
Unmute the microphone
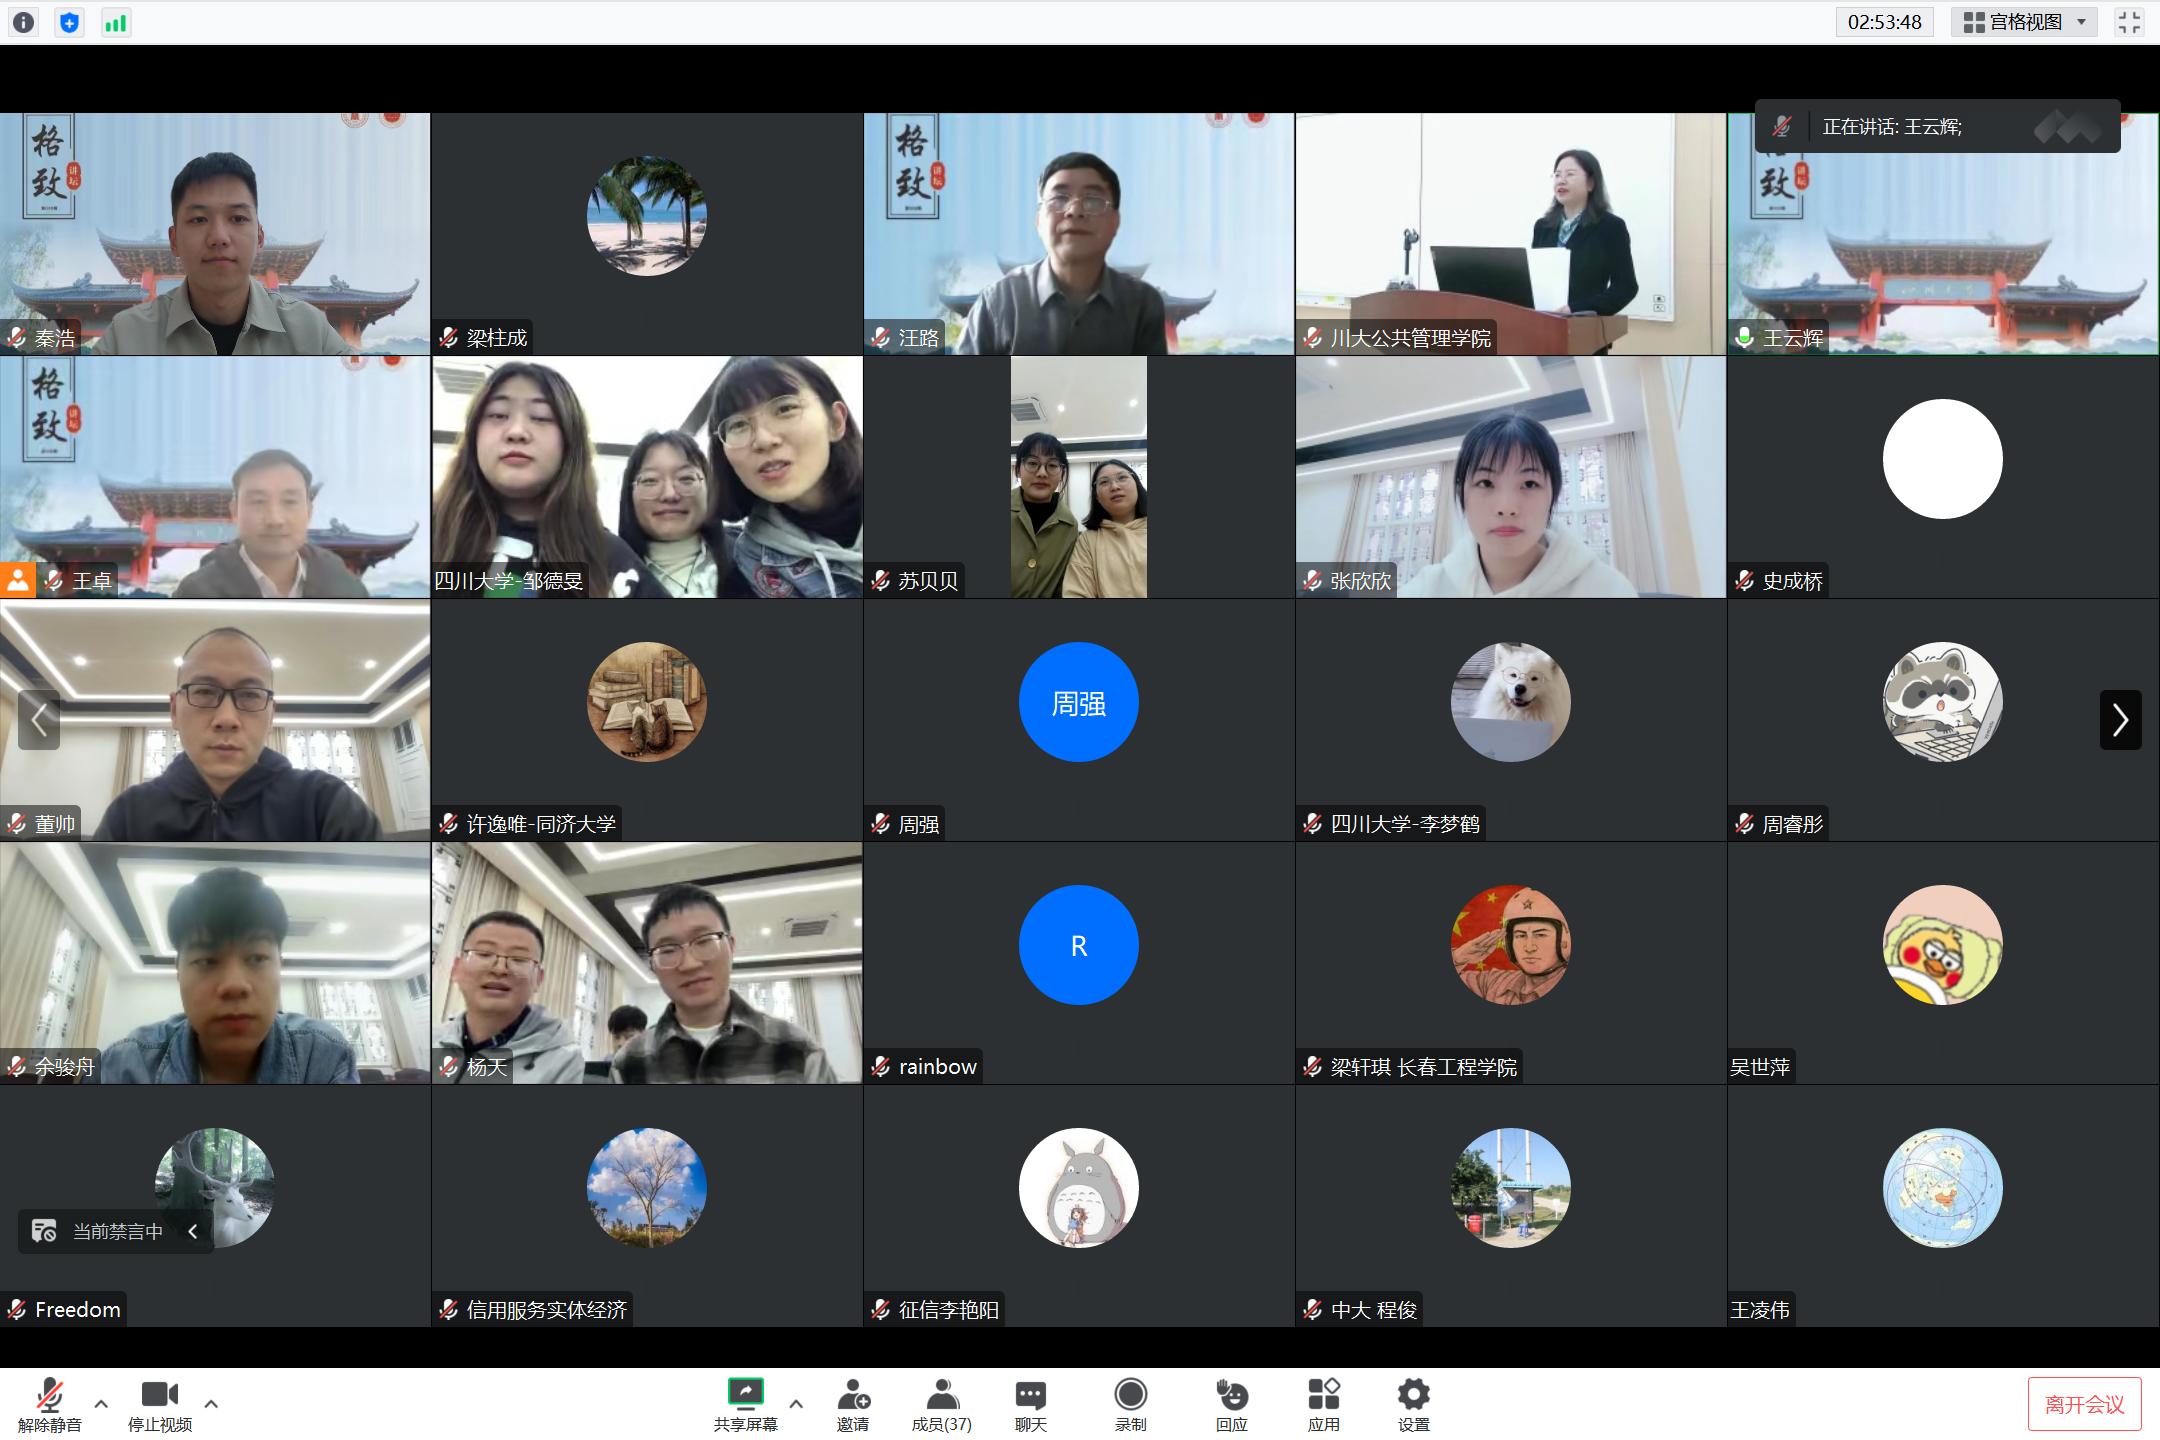point(49,1404)
